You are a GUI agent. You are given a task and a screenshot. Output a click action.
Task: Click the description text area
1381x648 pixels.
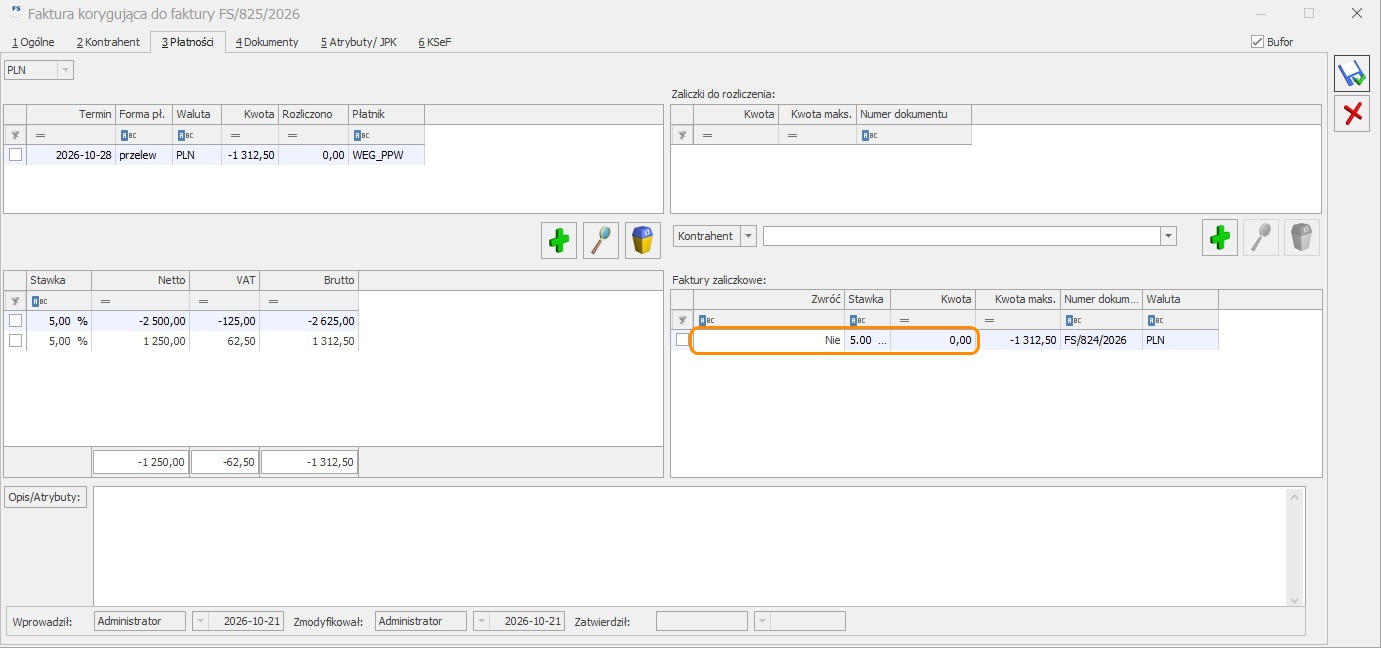tap(692, 546)
